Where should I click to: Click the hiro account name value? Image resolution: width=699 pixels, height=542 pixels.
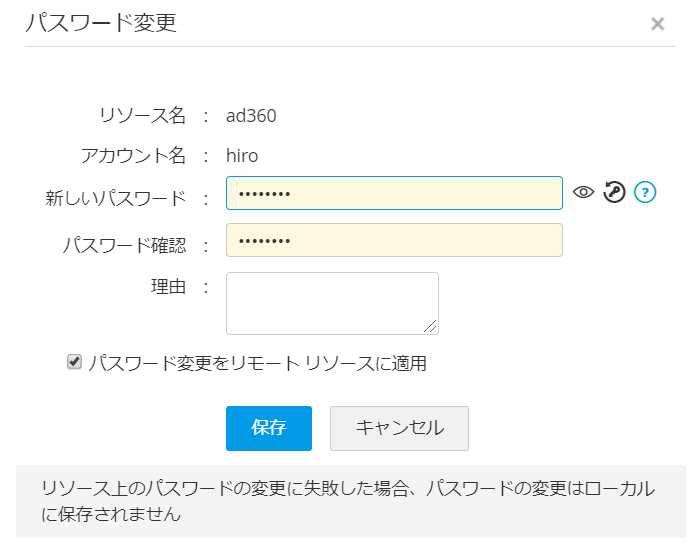click(242, 156)
